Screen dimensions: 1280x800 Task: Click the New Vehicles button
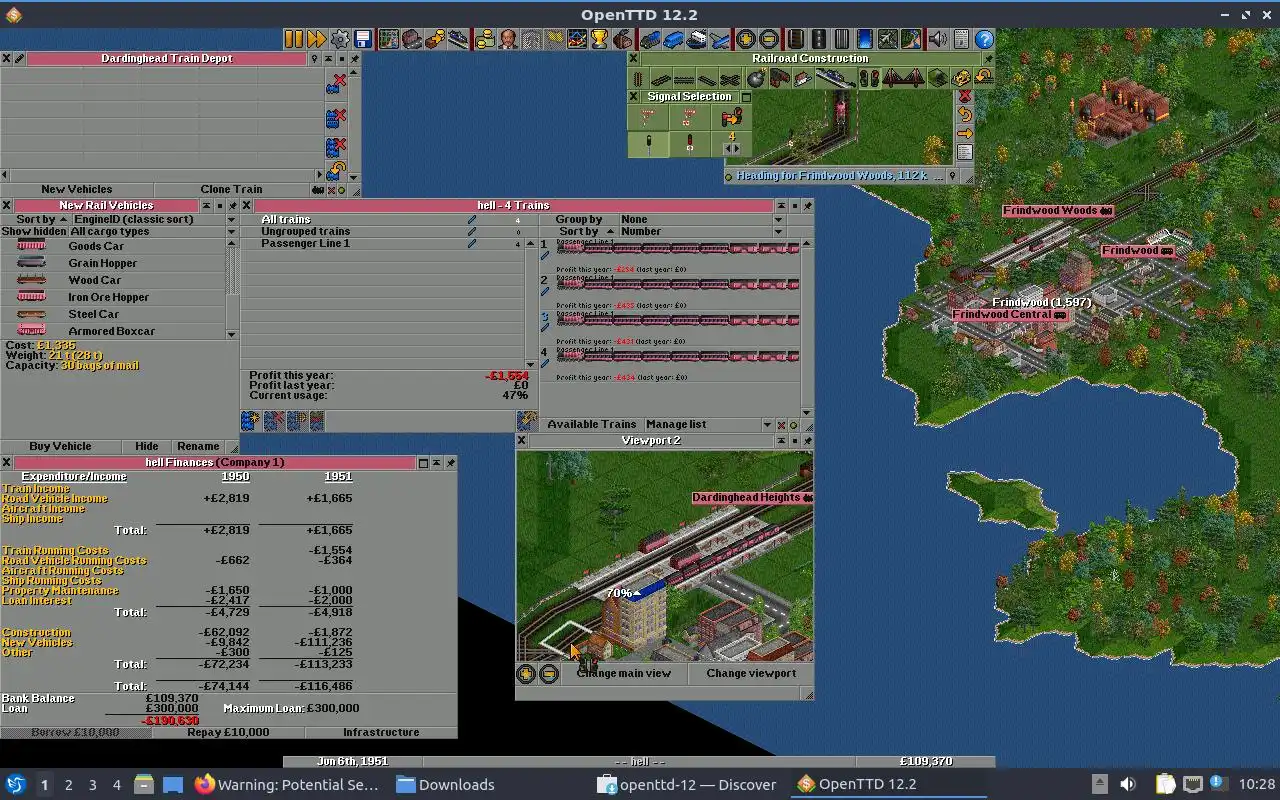point(77,189)
